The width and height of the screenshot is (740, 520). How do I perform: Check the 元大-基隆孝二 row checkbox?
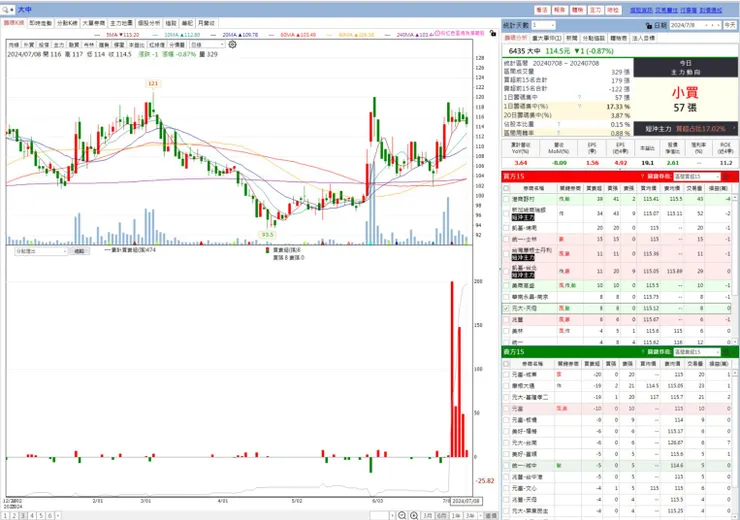click(506, 397)
